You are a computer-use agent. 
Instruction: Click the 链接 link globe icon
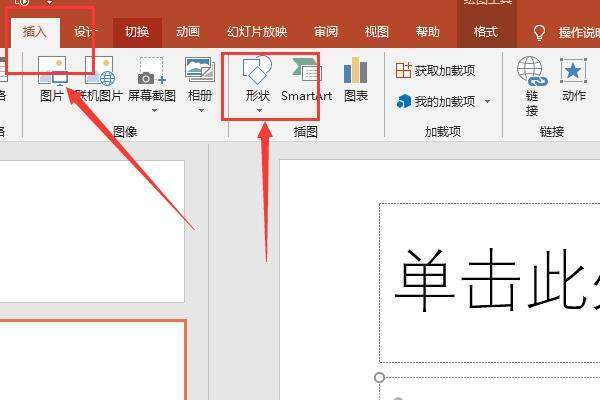pos(531,70)
